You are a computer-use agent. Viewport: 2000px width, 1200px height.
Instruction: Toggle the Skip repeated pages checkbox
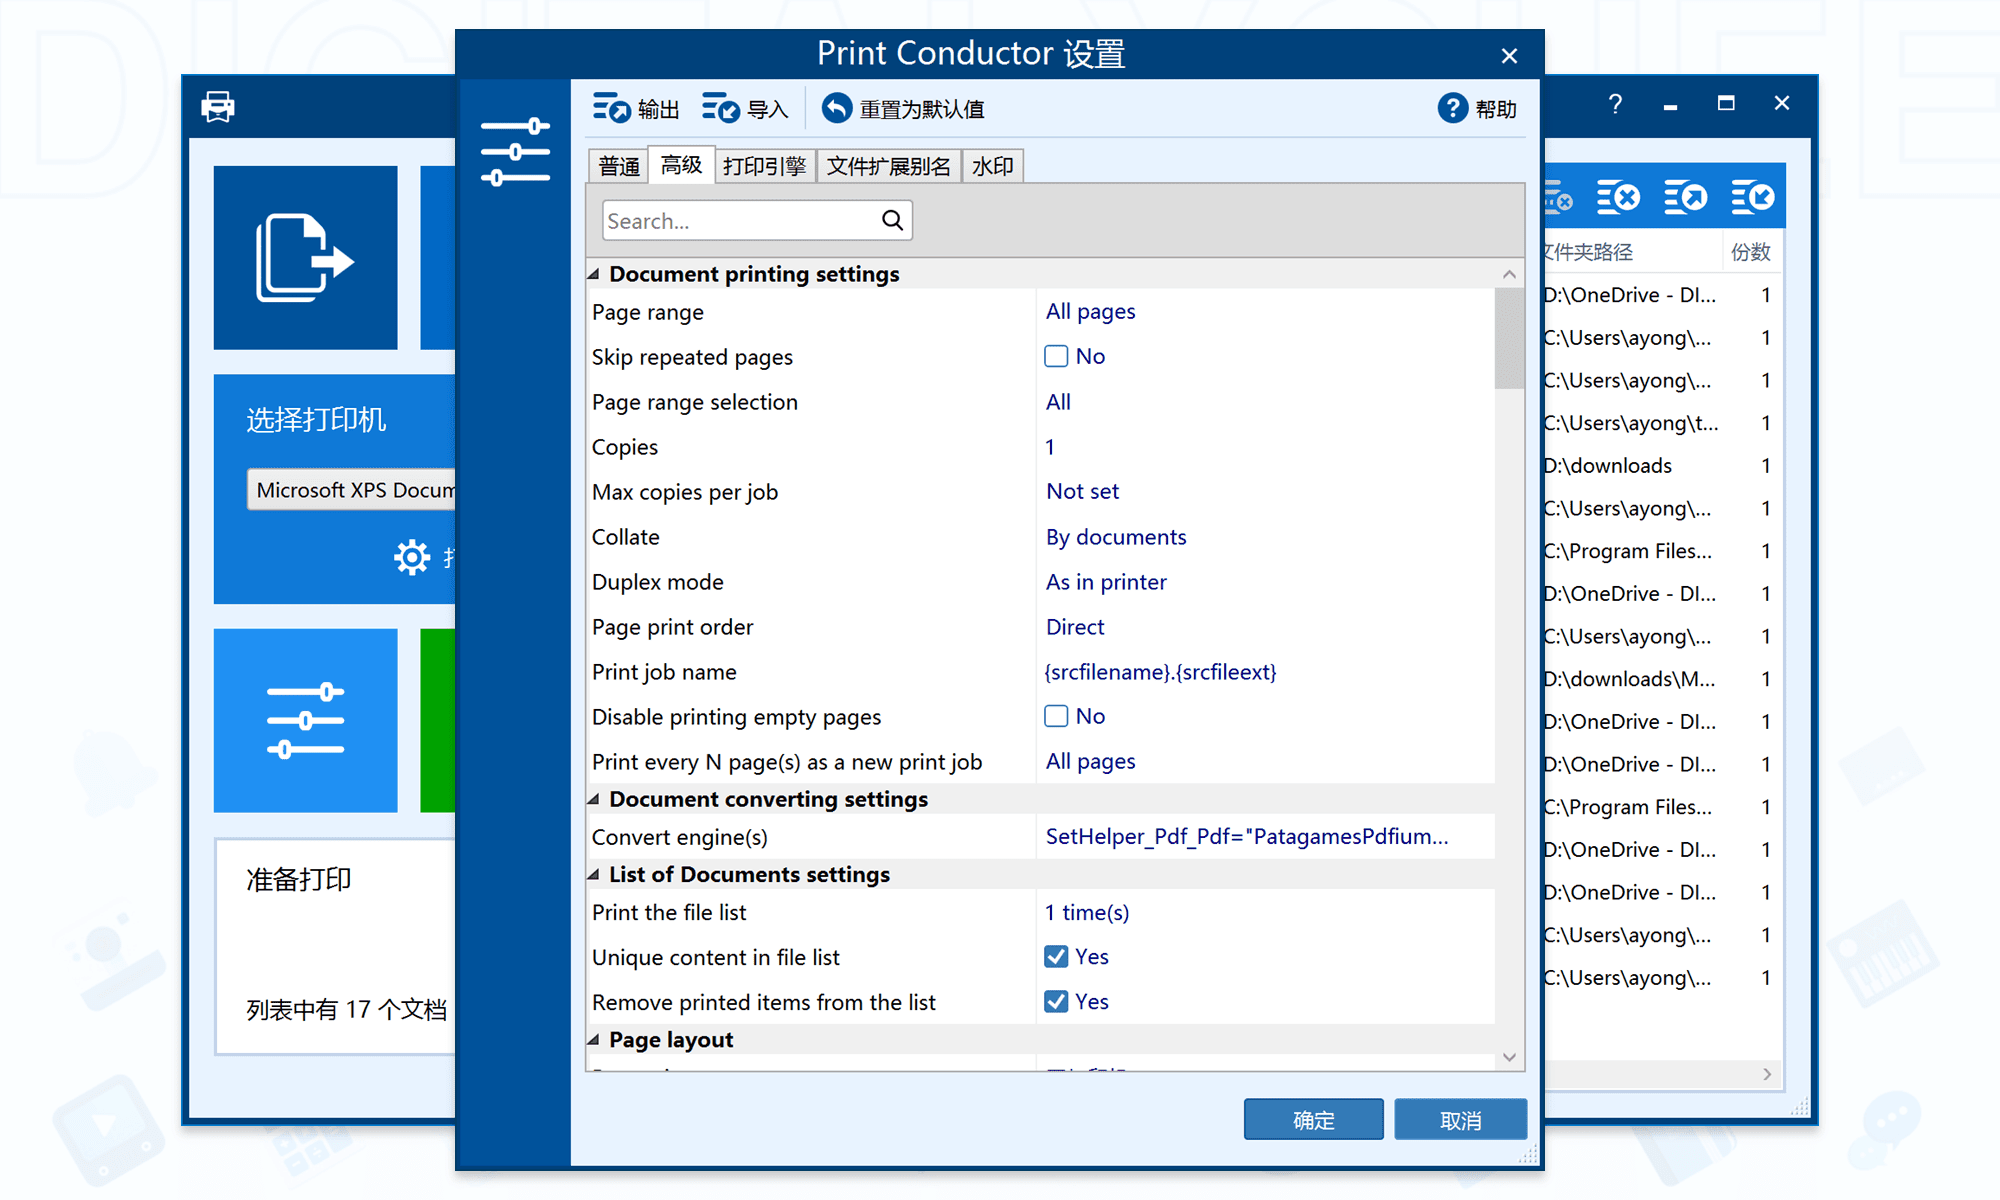pyautogui.click(x=1056, y=356)
